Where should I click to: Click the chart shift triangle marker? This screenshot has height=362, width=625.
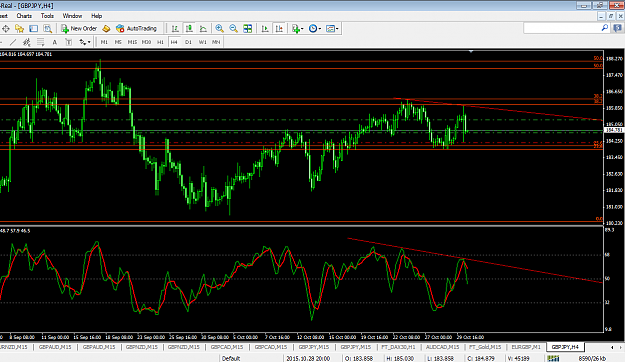click(471, 51)
